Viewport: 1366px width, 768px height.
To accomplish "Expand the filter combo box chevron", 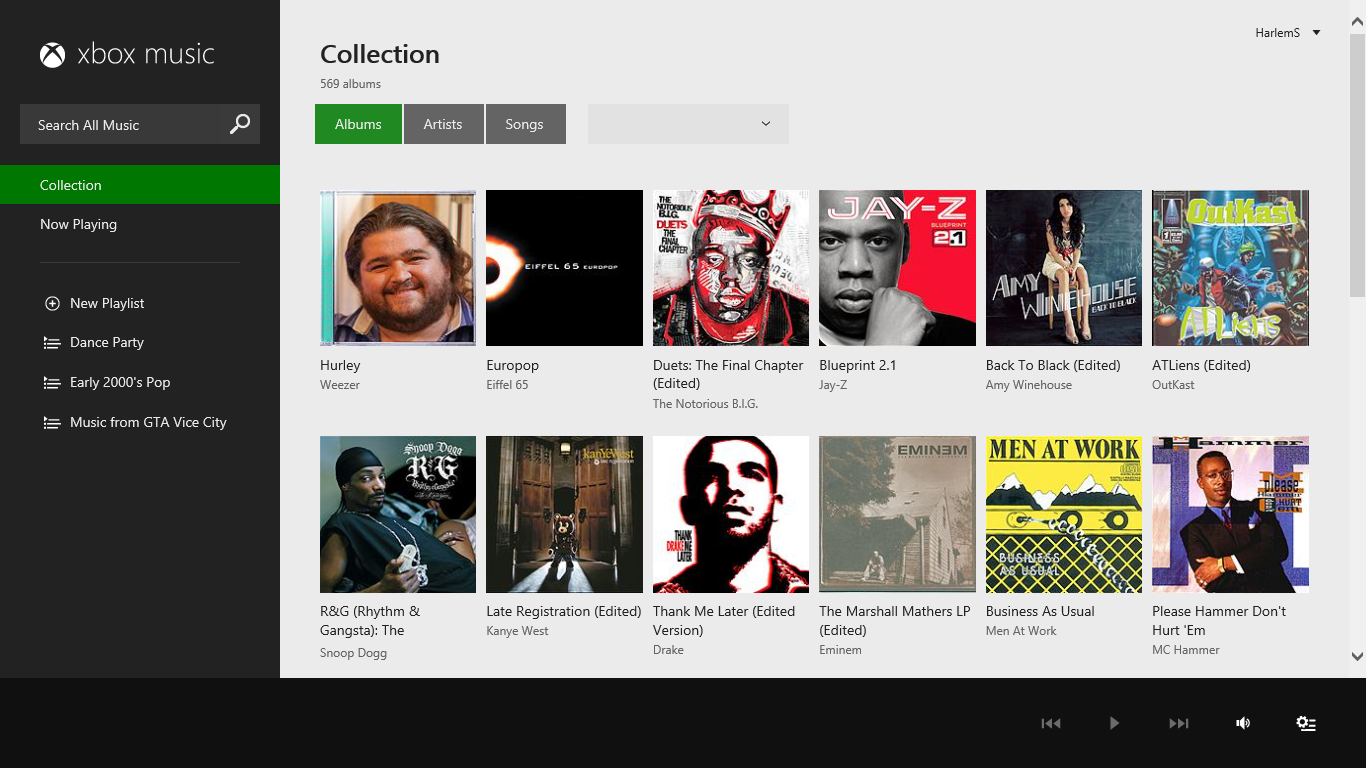I will point(765,123).
